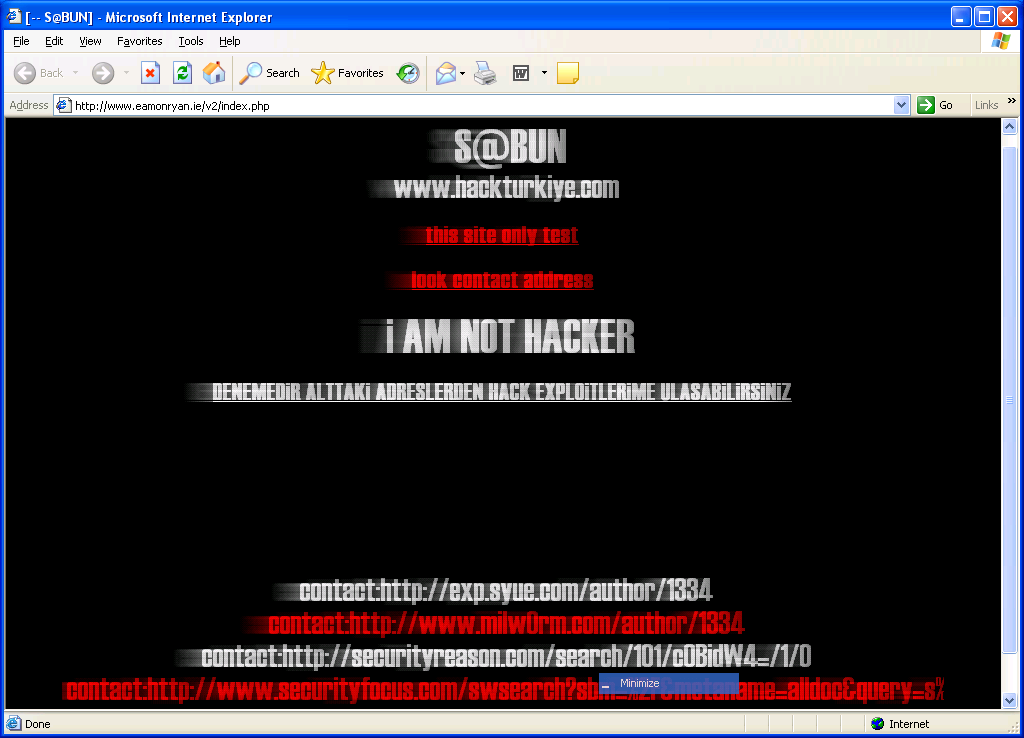
Task: Click the milw0rm.com contact address
Action: point(506,623)
